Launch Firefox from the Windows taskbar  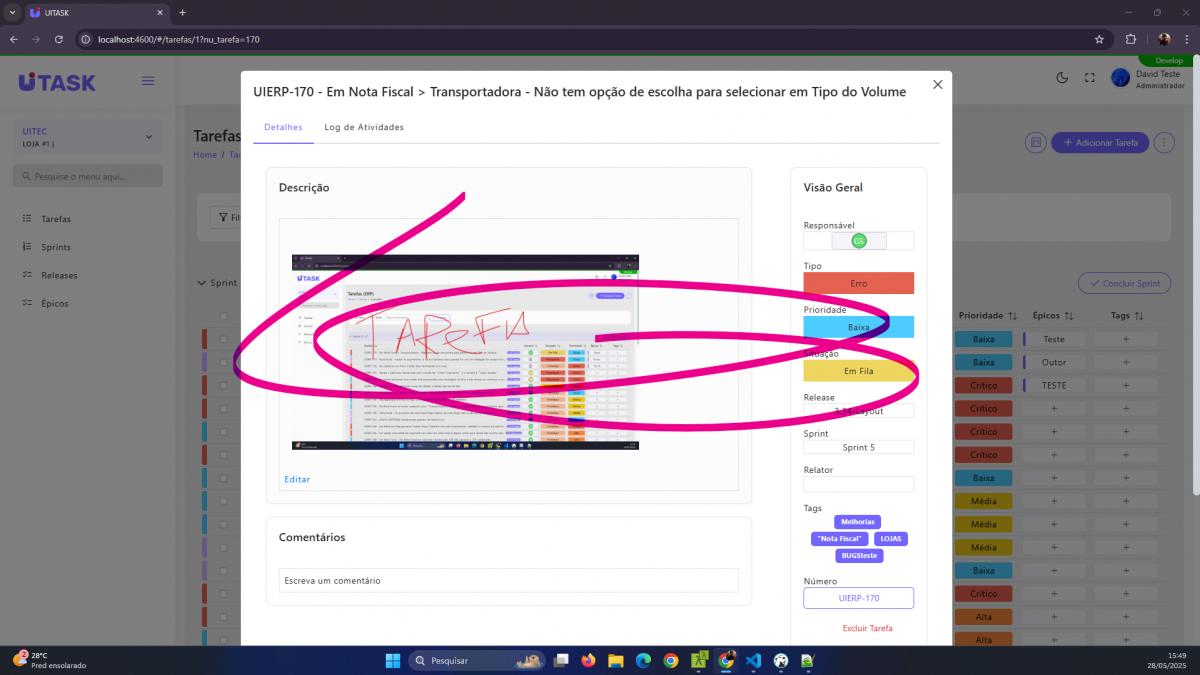[x=588, y=661]
